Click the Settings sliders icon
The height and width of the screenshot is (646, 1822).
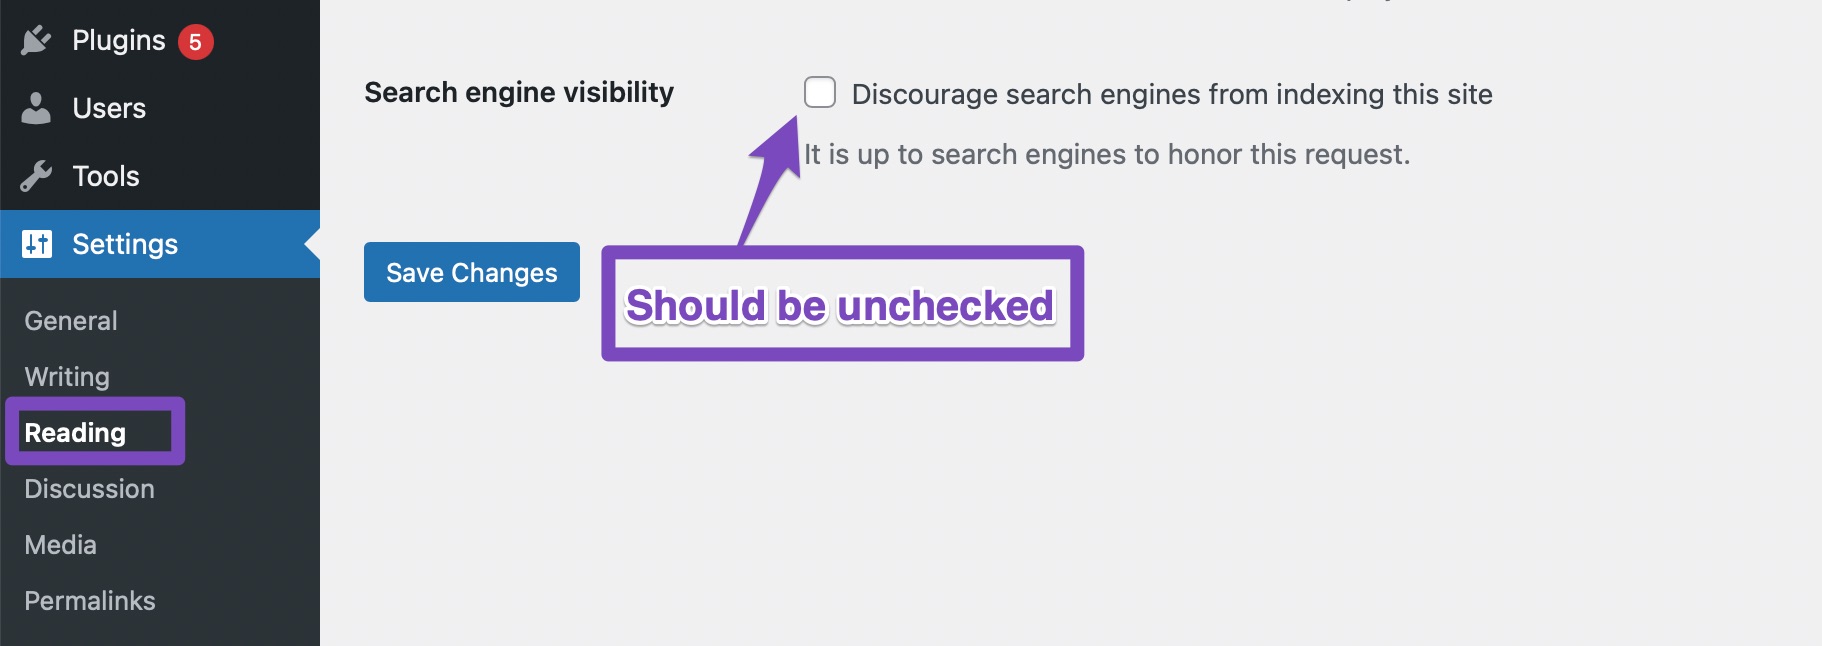[x=36, y=244]
